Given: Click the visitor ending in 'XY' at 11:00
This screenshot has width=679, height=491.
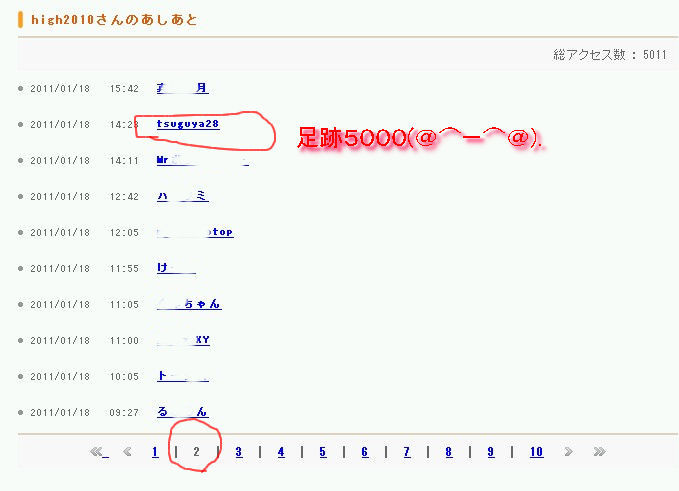Looking at the screenshot, I should 184,340.
